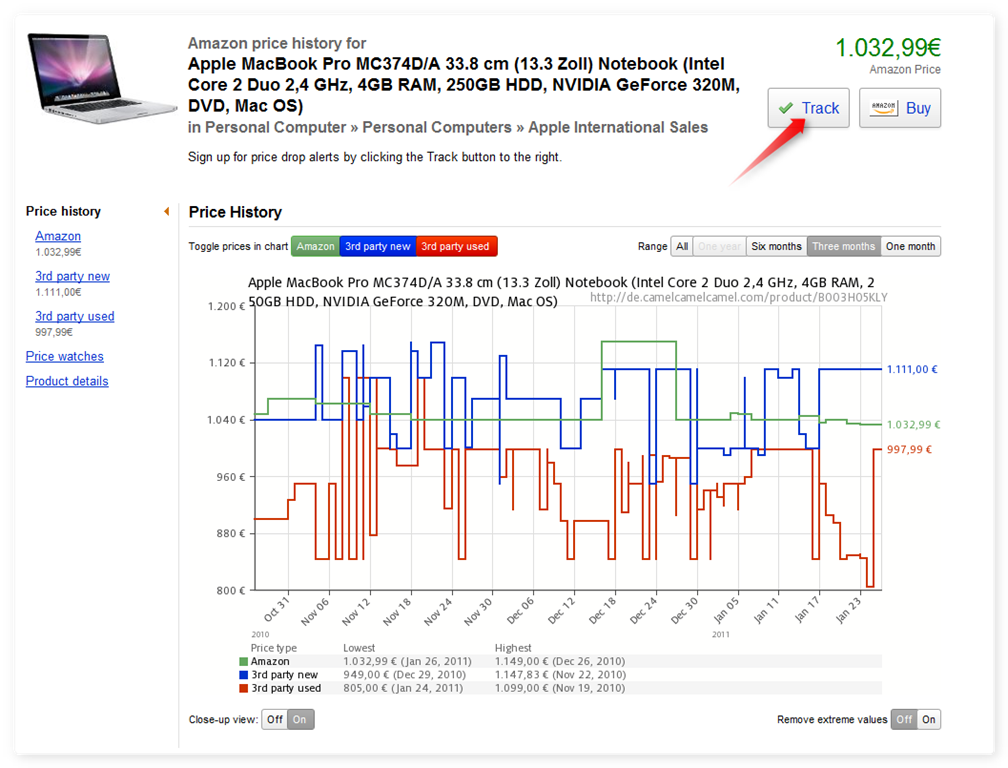Click 3rd party used lowest 805,00 € entry
This screenshot has width=1008, height=768.
(x=403, y=688)
